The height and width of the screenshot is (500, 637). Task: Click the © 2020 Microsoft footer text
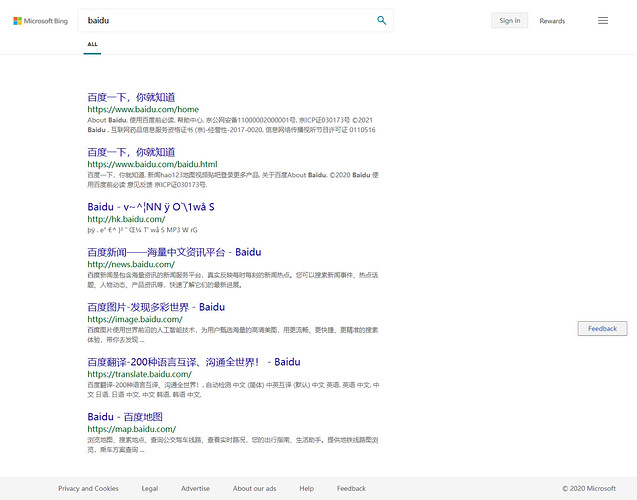pos(589,488)
